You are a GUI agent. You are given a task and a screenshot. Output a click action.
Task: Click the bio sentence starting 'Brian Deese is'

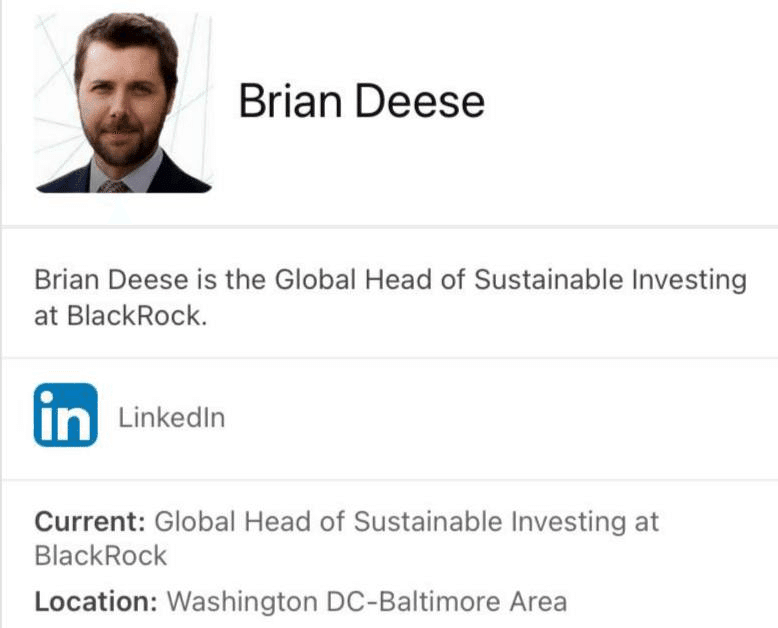coord(390,297)
